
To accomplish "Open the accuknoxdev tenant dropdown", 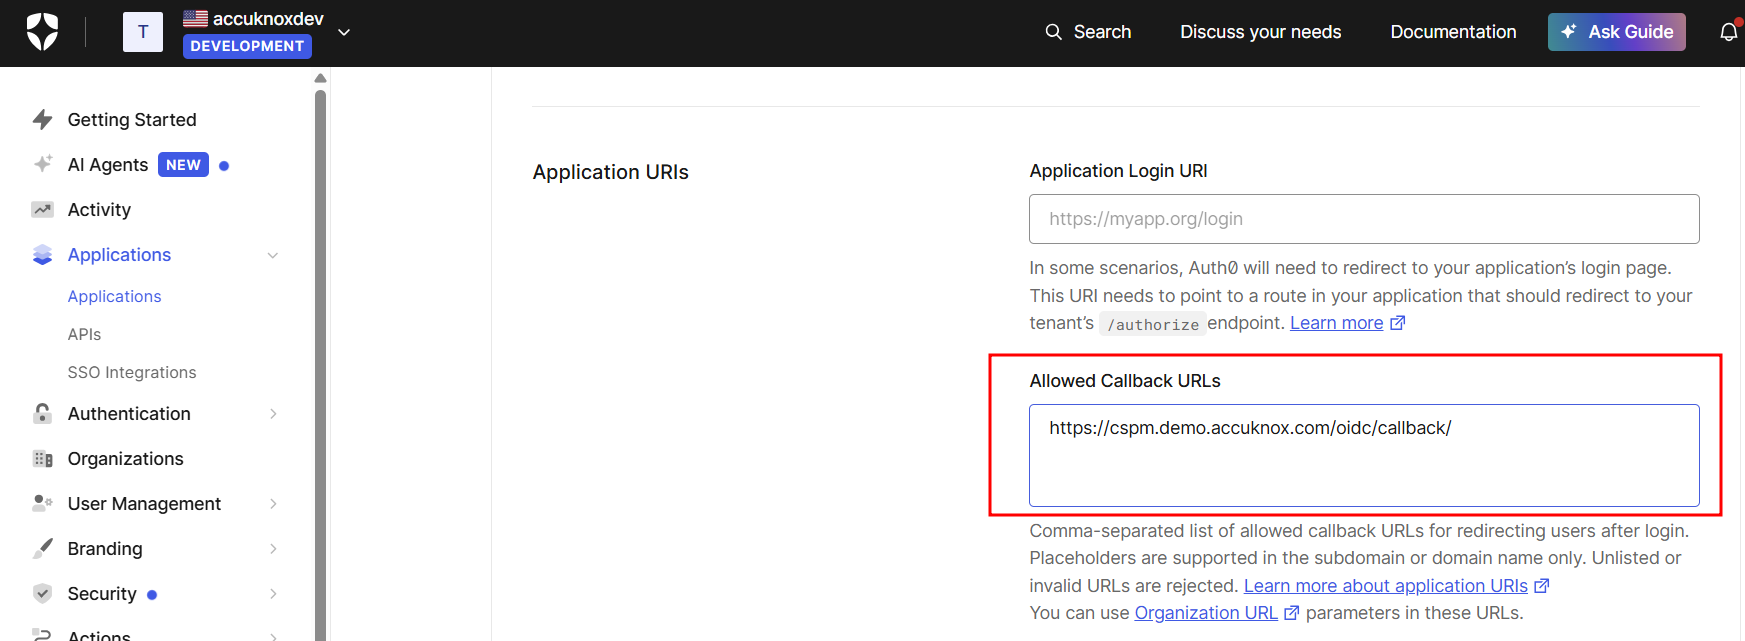I will tap(344, 32).
